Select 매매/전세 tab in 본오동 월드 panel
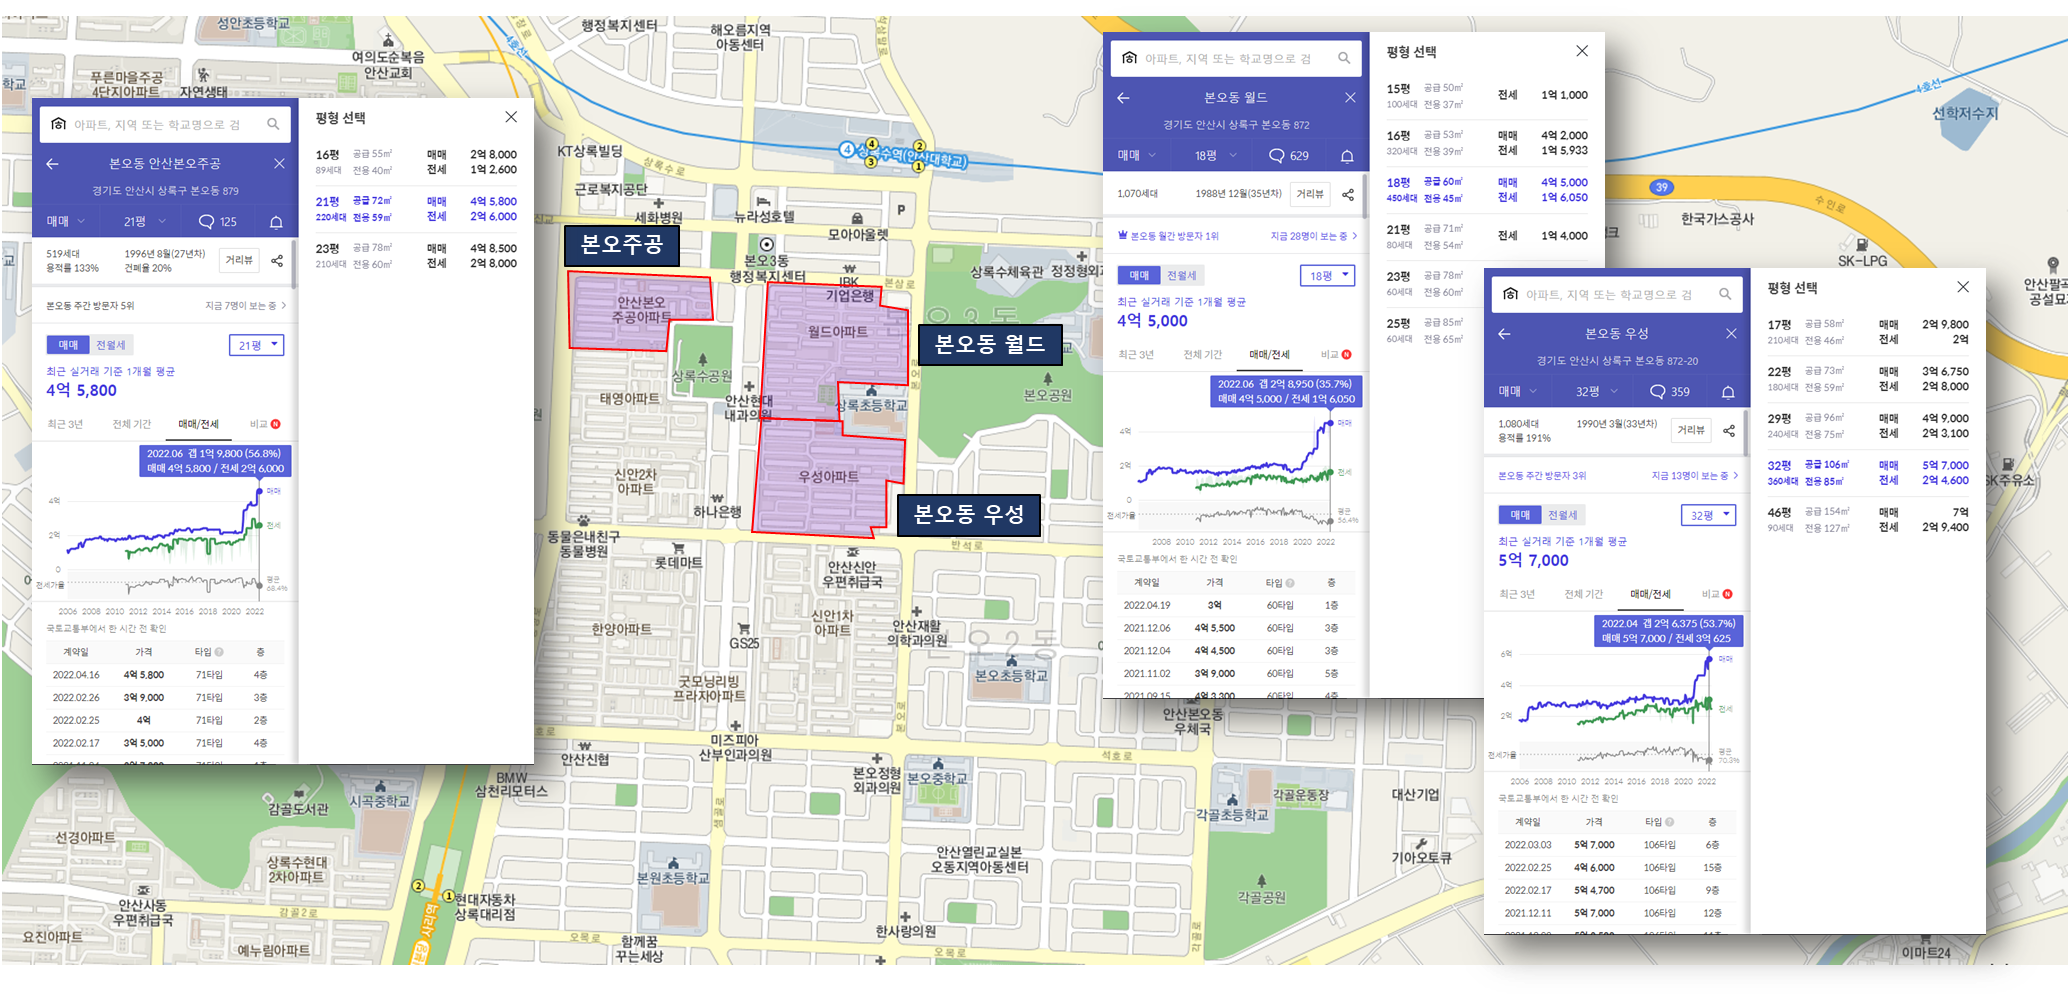Image resolution: width=2068 pixels, height=1000 pixels. point(1269,354)
